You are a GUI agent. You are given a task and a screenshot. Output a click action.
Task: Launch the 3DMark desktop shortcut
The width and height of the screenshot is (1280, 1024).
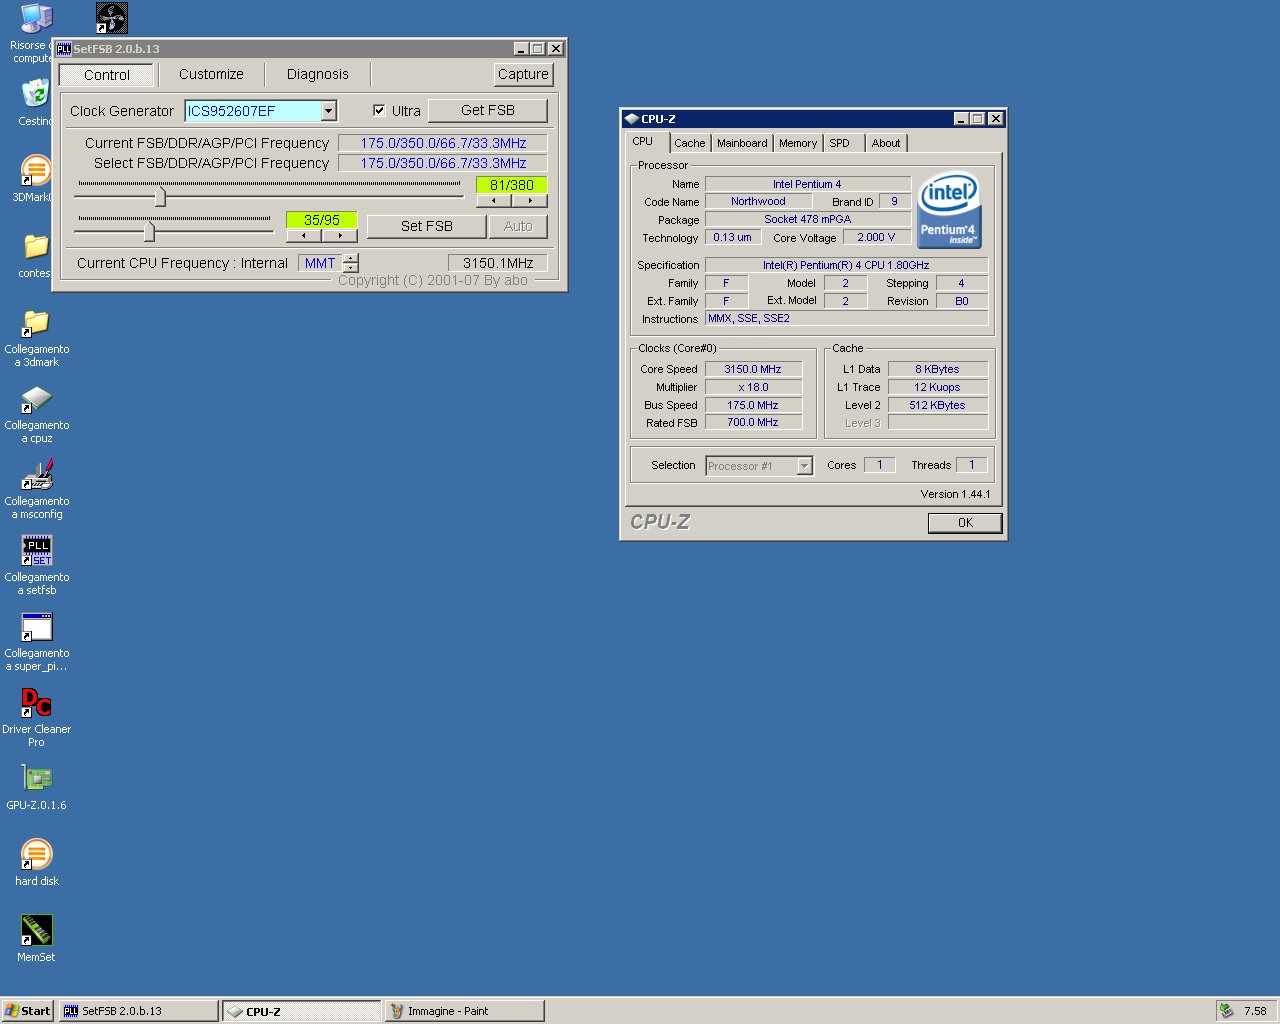(35, 170)
